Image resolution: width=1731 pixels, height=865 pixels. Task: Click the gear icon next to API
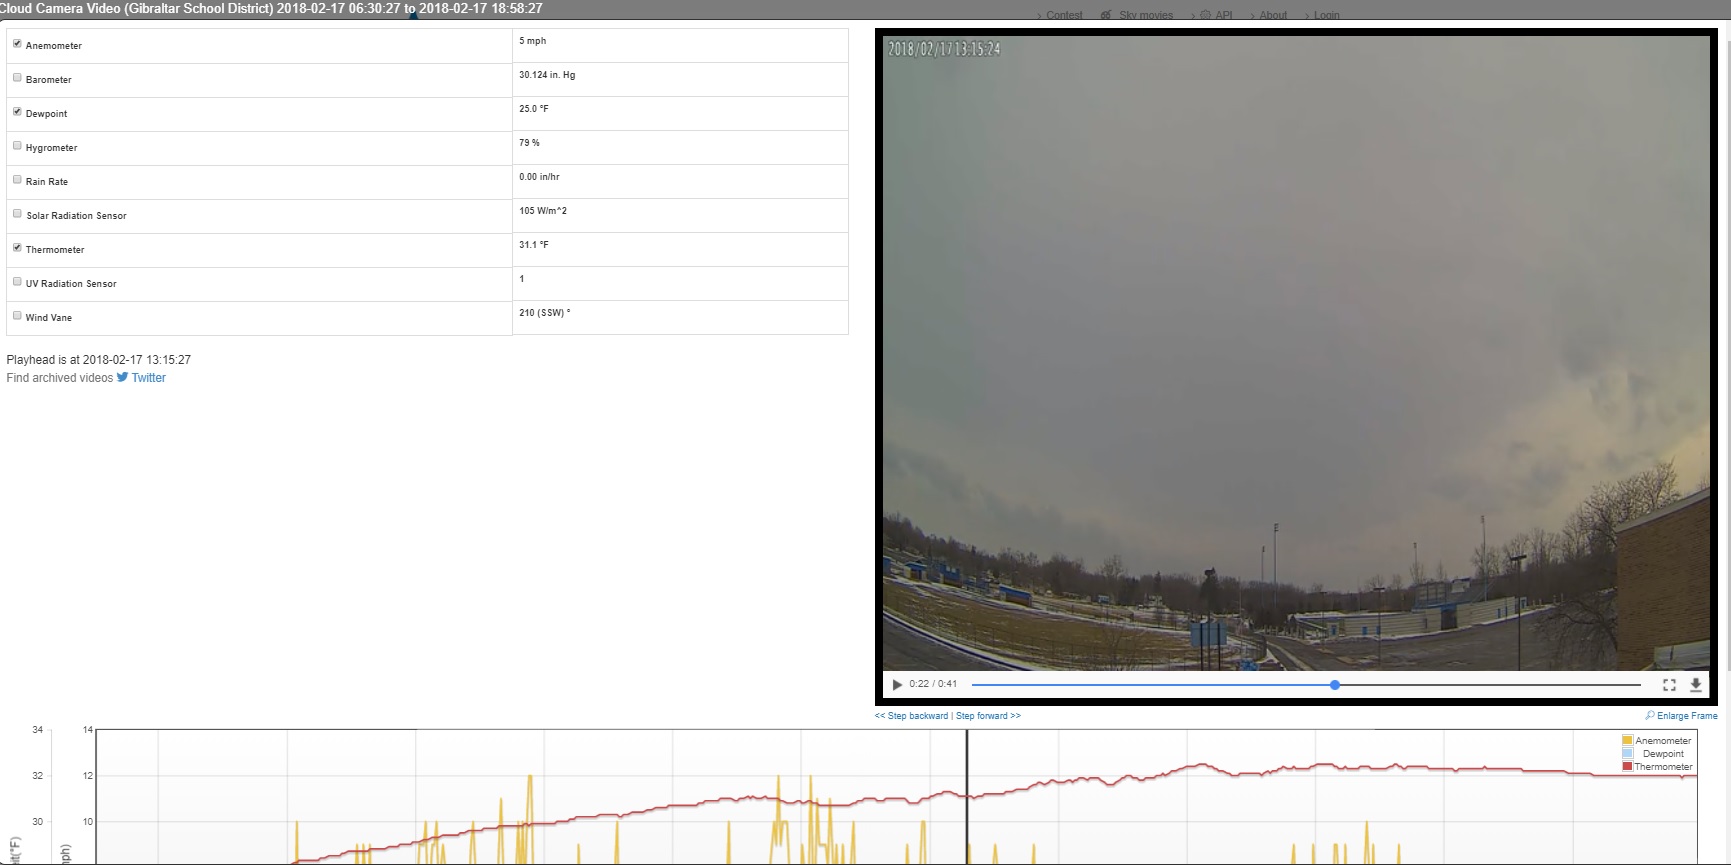pyautogui.click(x=1205, y=15)
